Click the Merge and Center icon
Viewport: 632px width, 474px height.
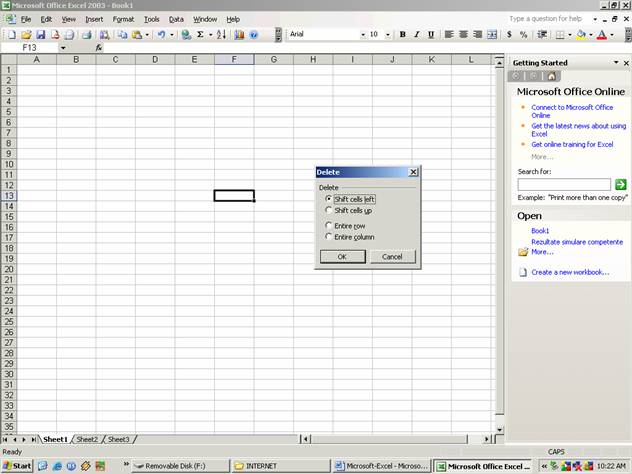pos(492,35)
